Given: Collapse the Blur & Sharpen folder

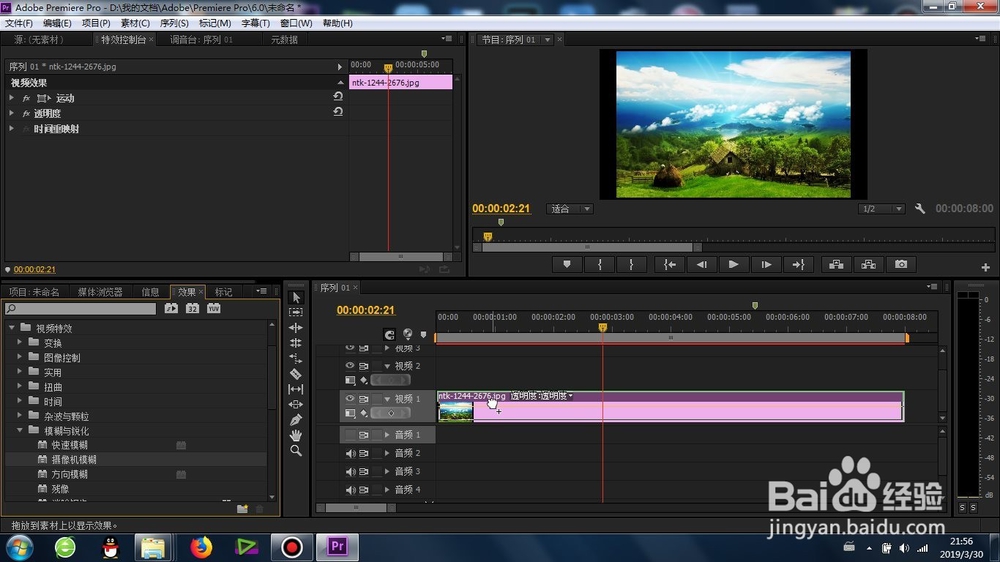Looking at the screenshot, I should point(20,430).
